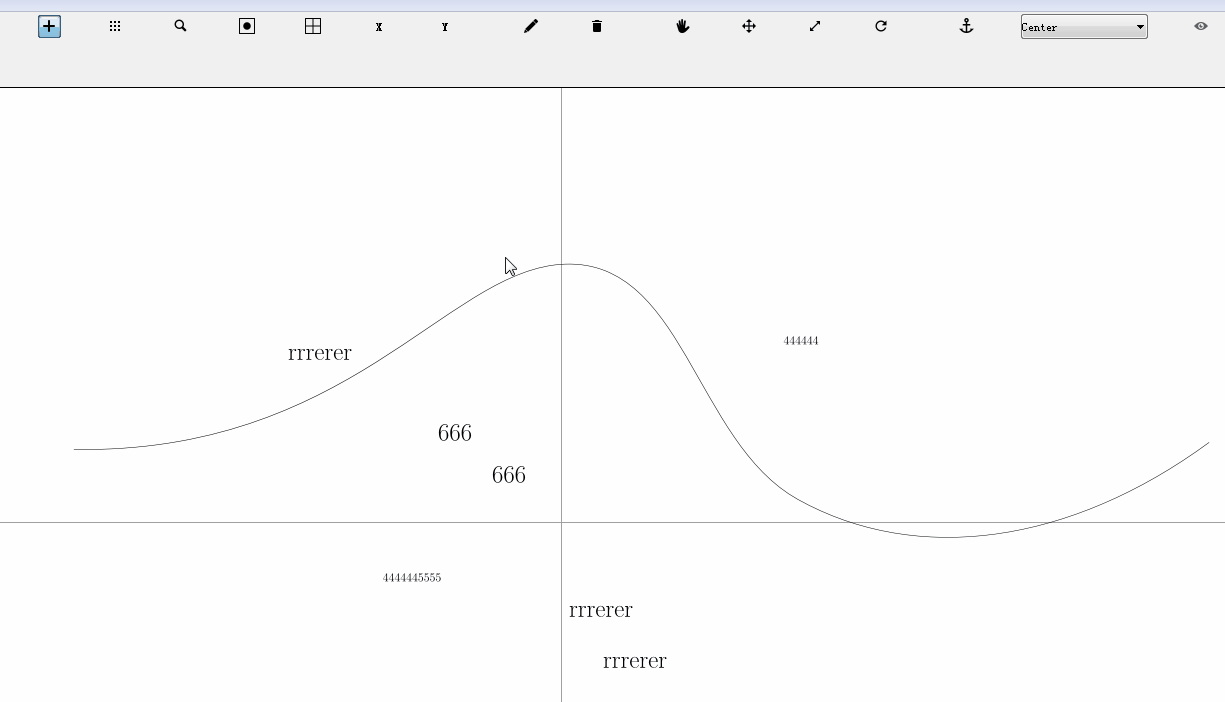Activate the Hand pan tool
1225x702 pixels.
[682, 26]
